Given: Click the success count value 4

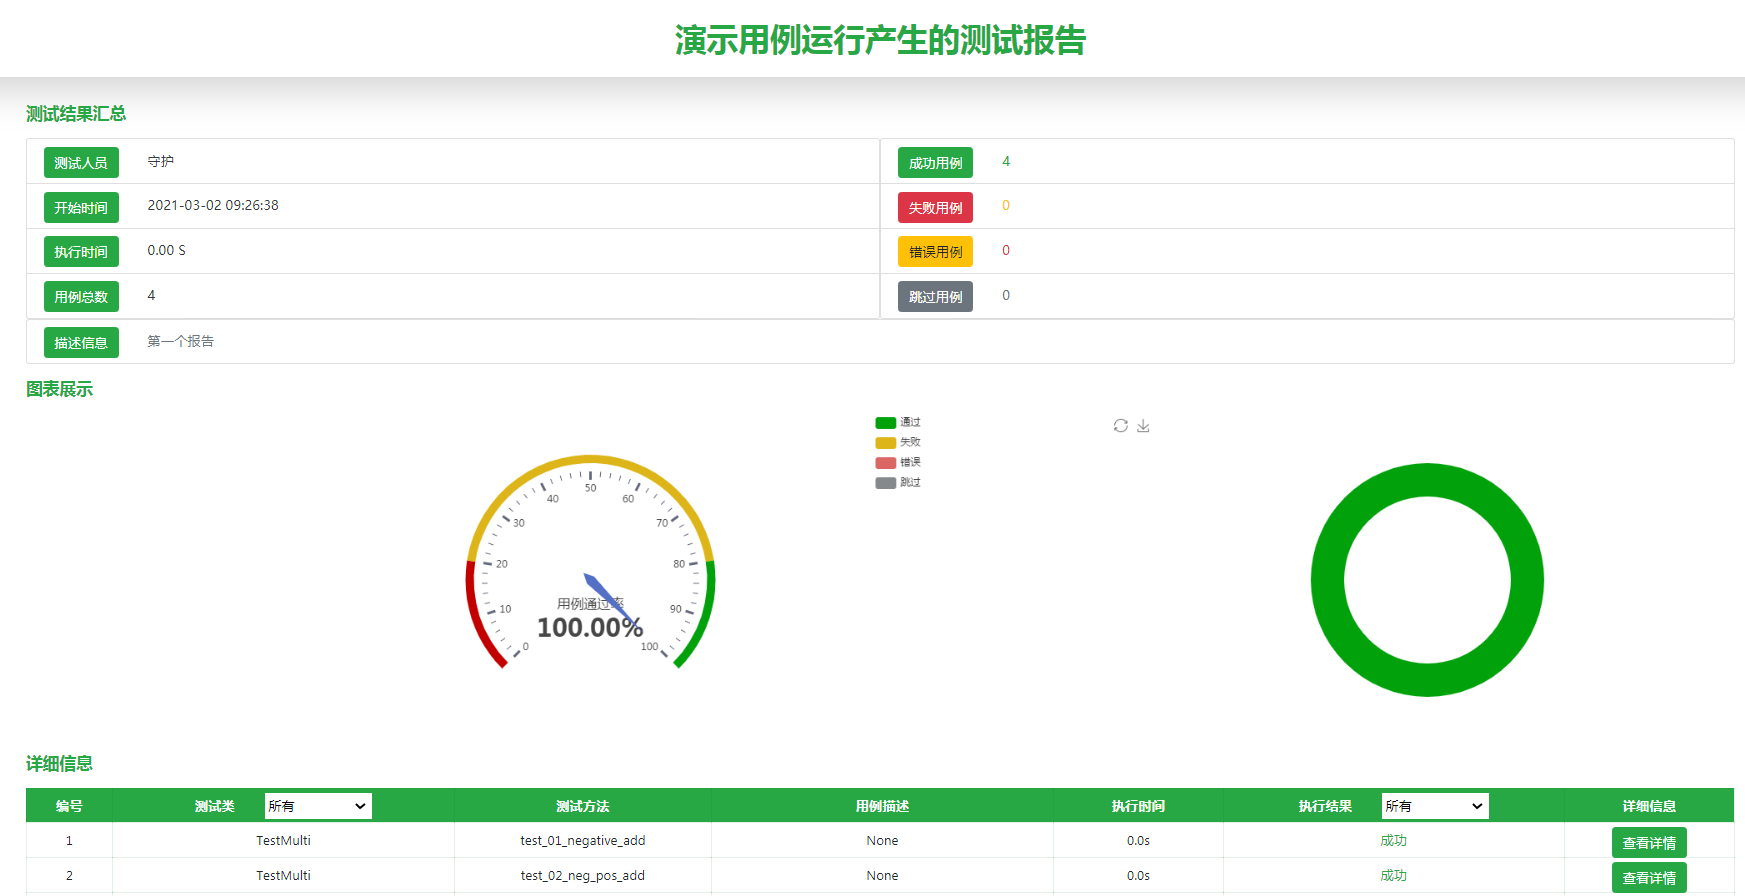Looking at the screenshot, I should (x=1006, y=161).
